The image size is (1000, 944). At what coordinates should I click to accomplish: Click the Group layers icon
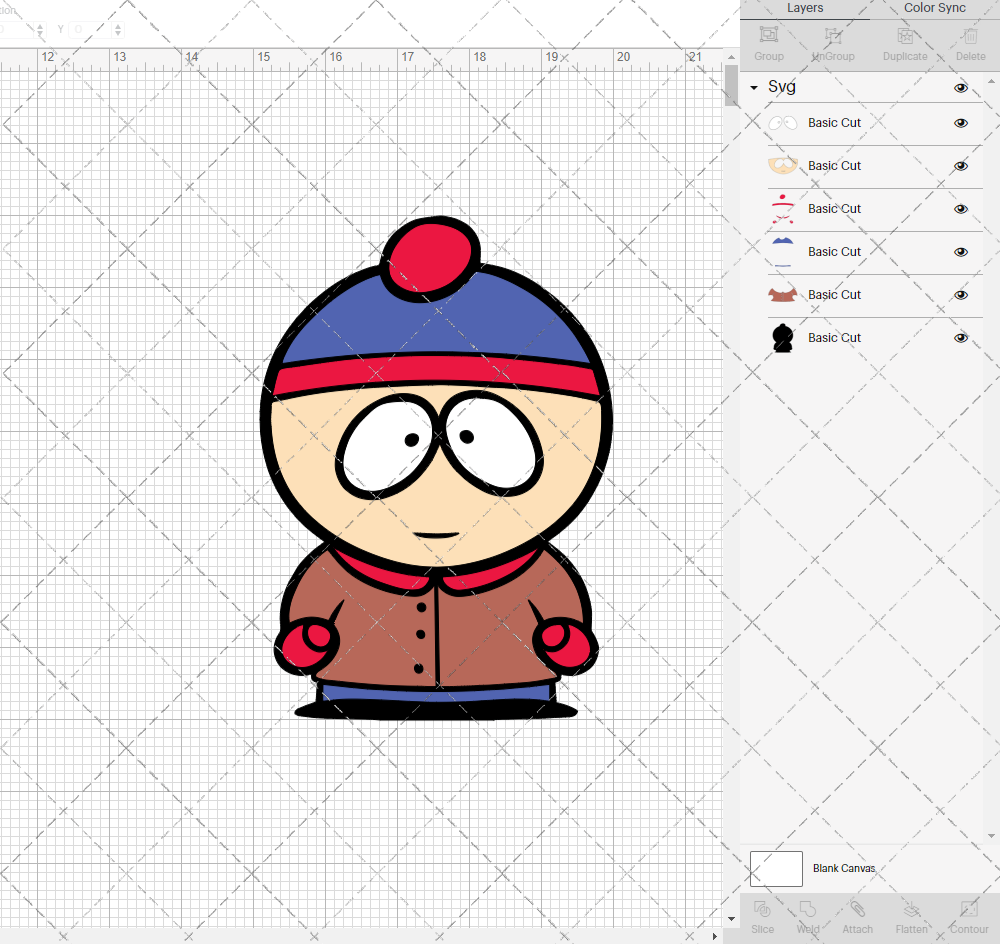[x=768, y=35]
